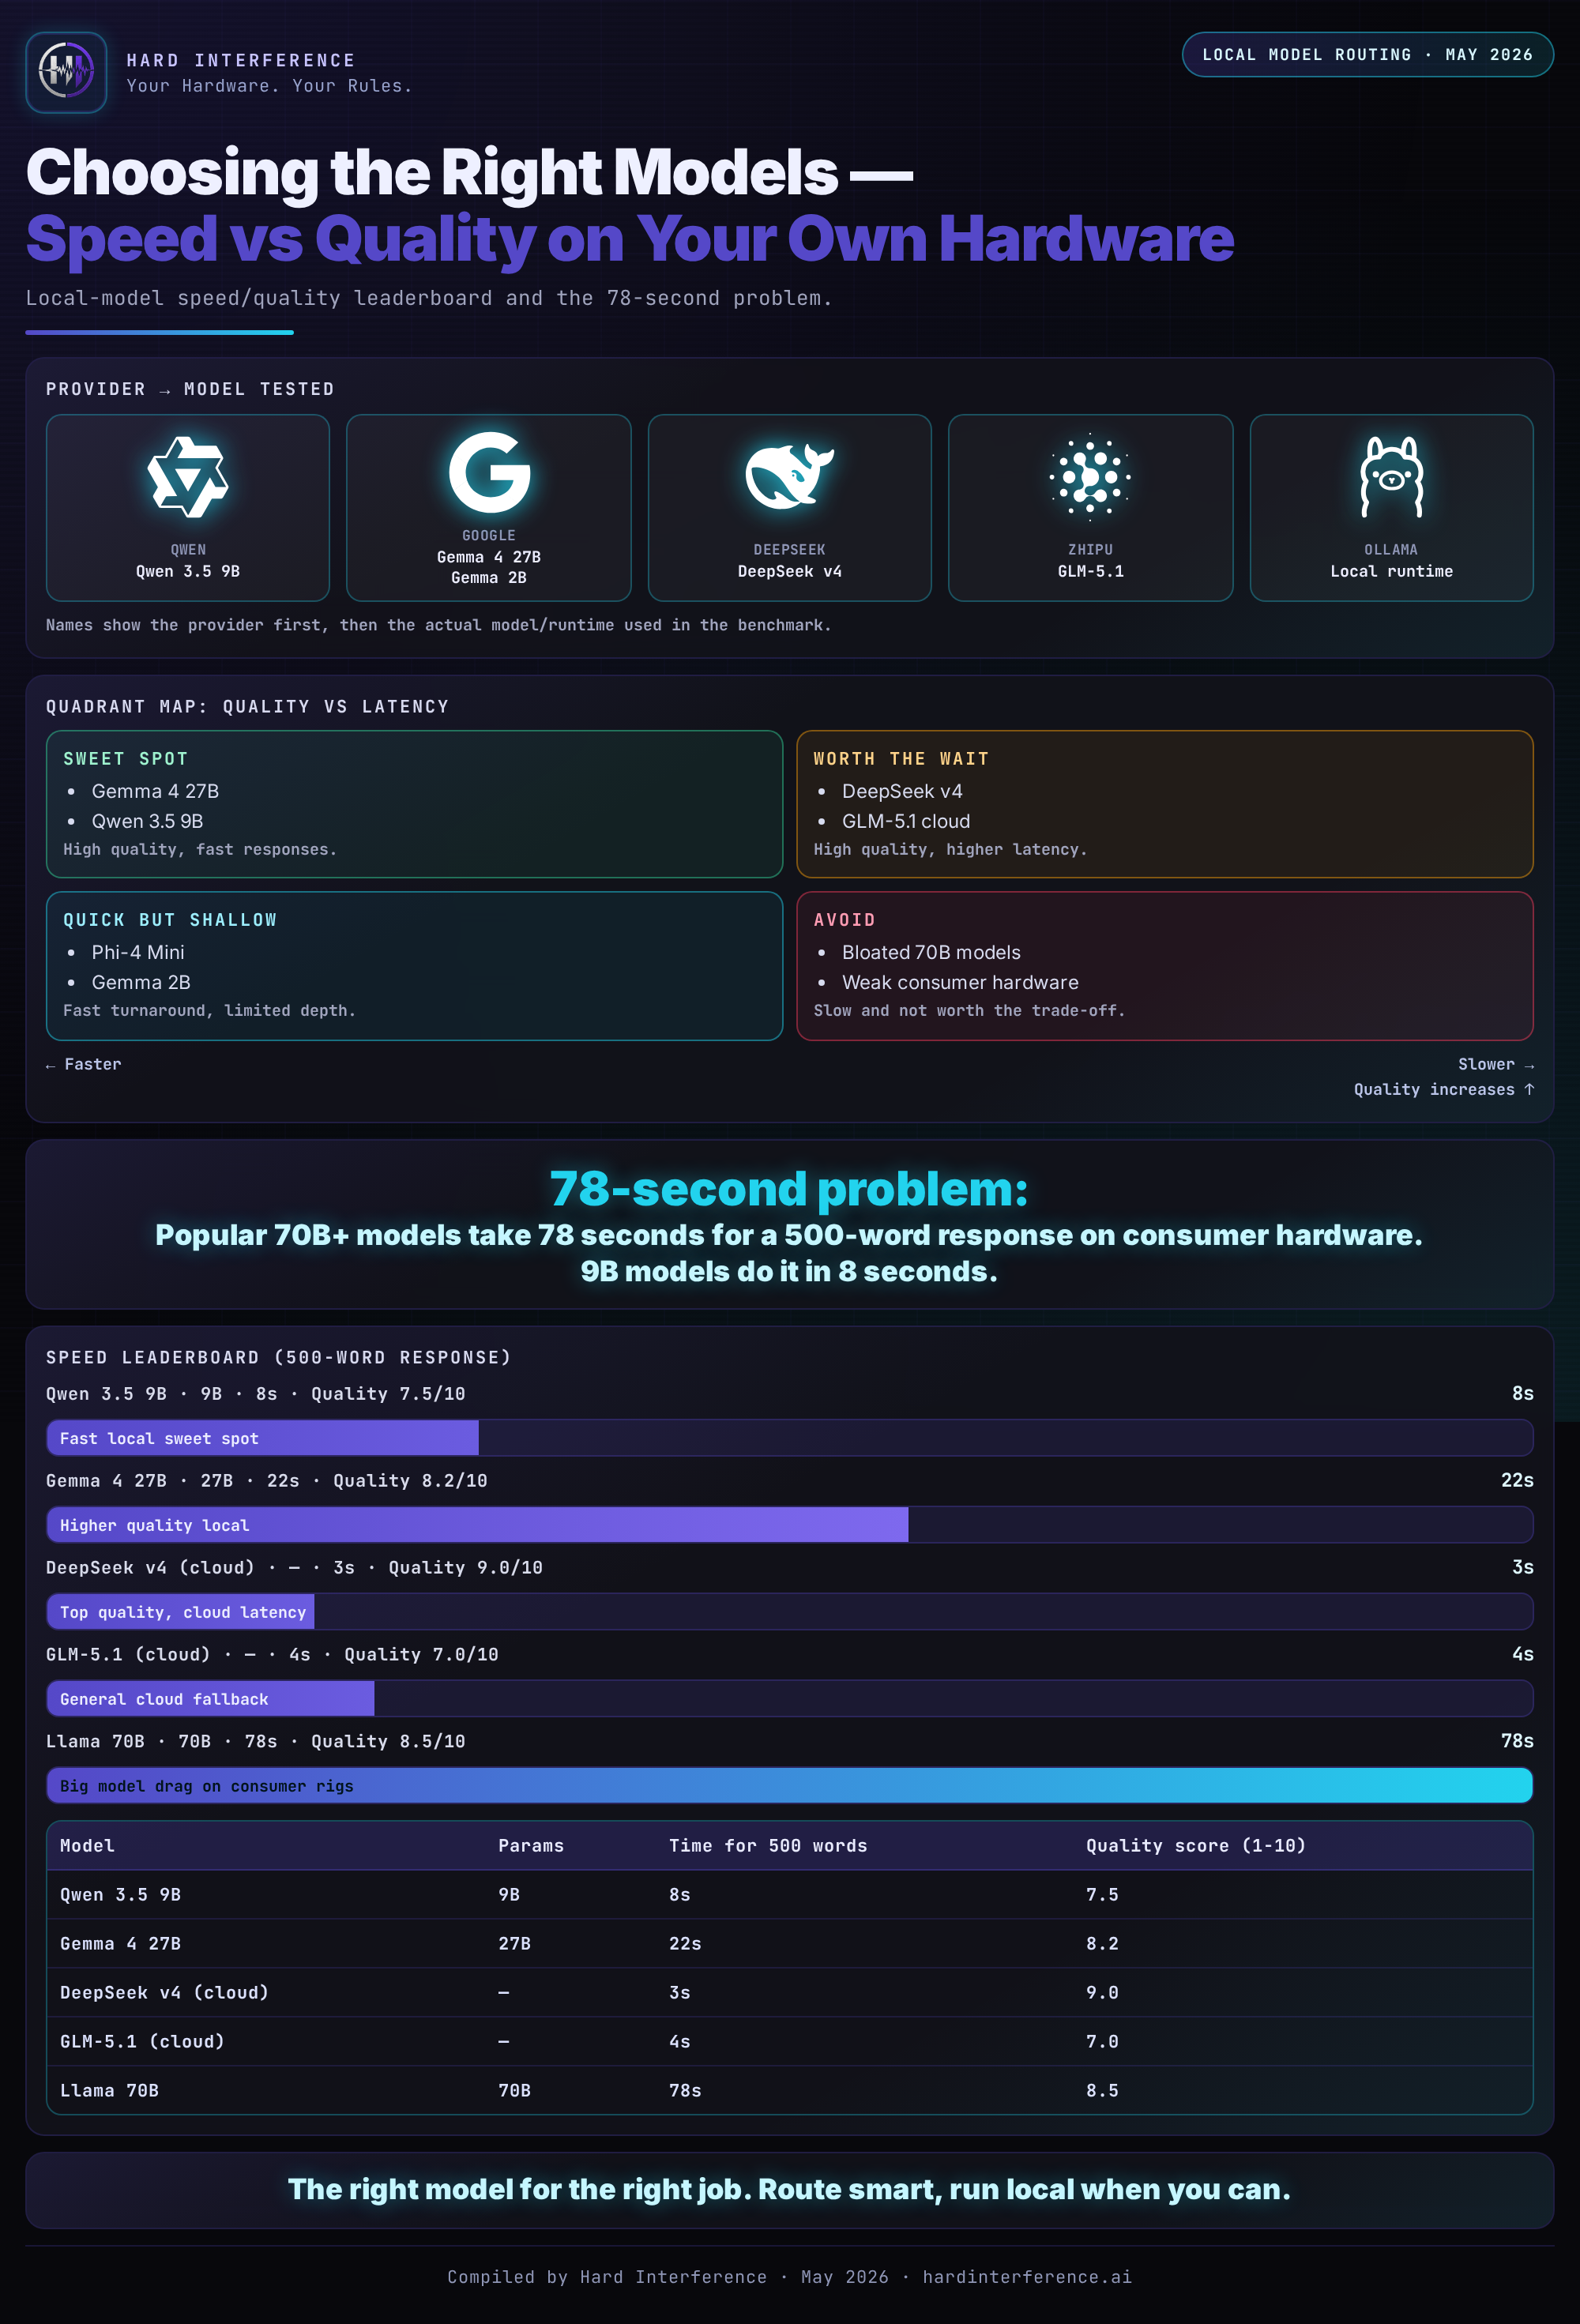Select the Gemma 2B label under Google
1580x2324 pixels.
pyautogui.click(x=489, y=578)
